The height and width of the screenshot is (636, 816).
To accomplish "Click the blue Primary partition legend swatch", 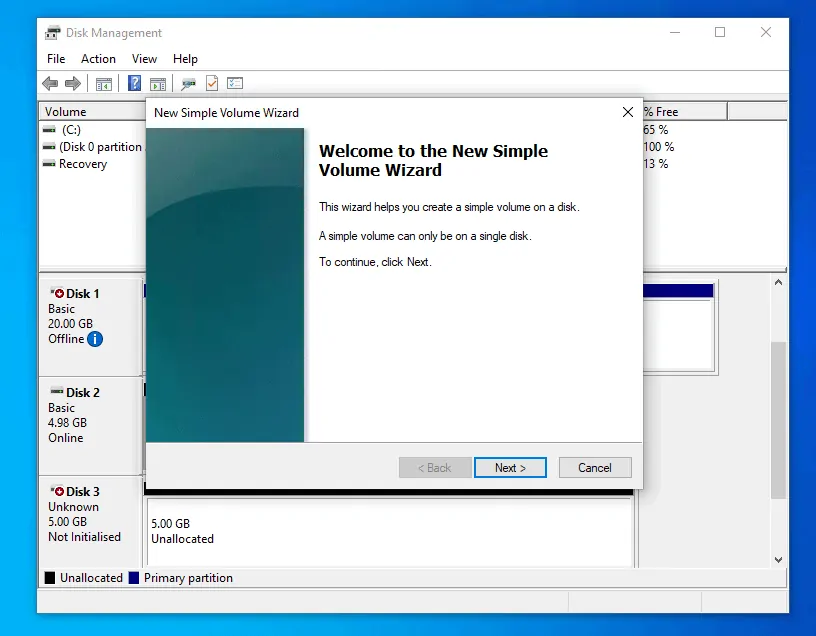I will (x=132, y=577).
